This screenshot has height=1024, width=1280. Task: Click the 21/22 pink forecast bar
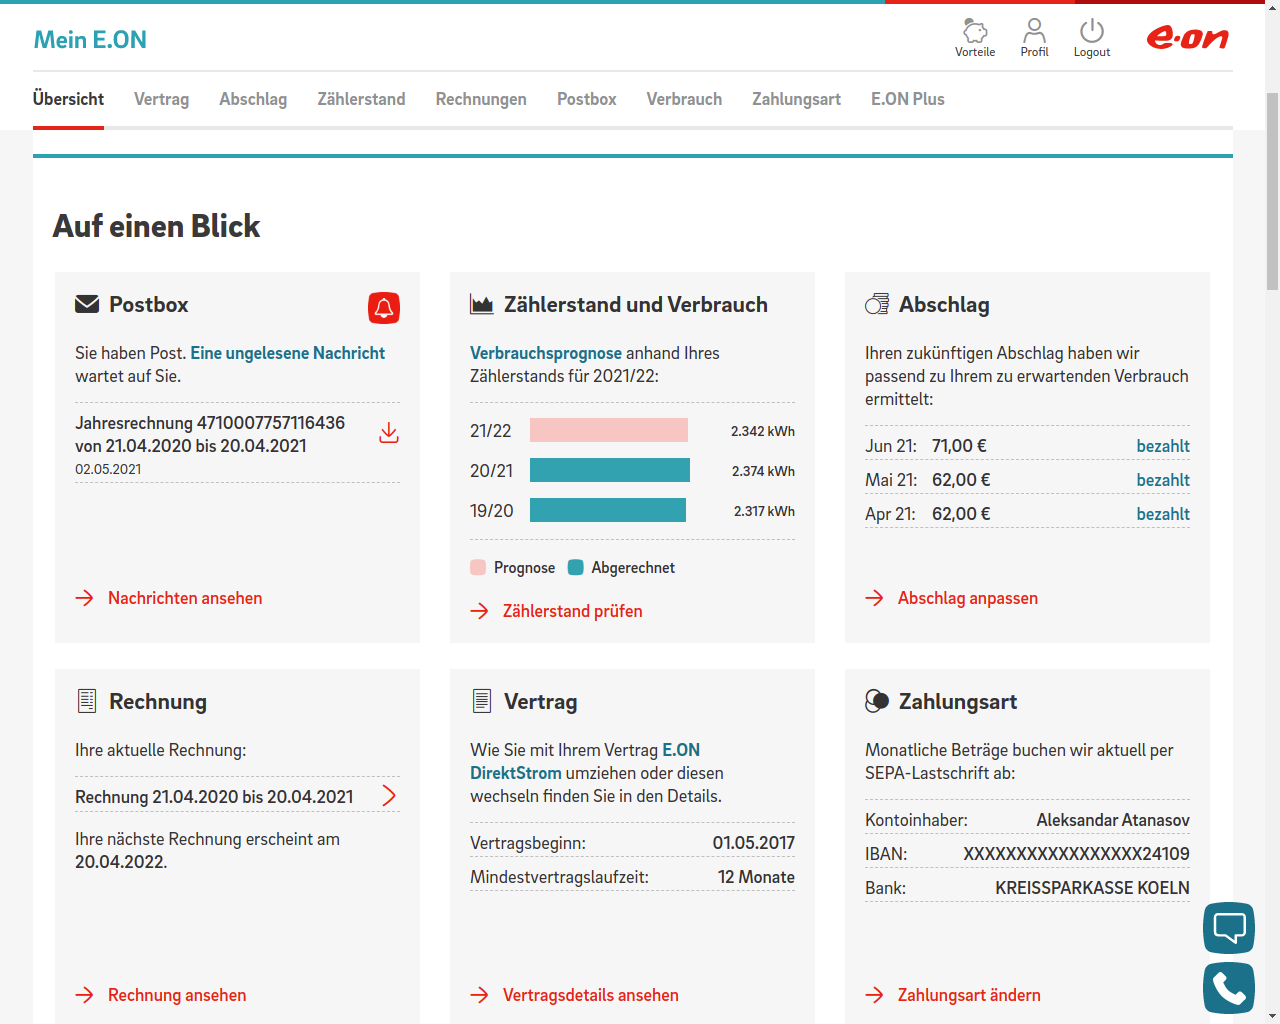tap(609, 430)
